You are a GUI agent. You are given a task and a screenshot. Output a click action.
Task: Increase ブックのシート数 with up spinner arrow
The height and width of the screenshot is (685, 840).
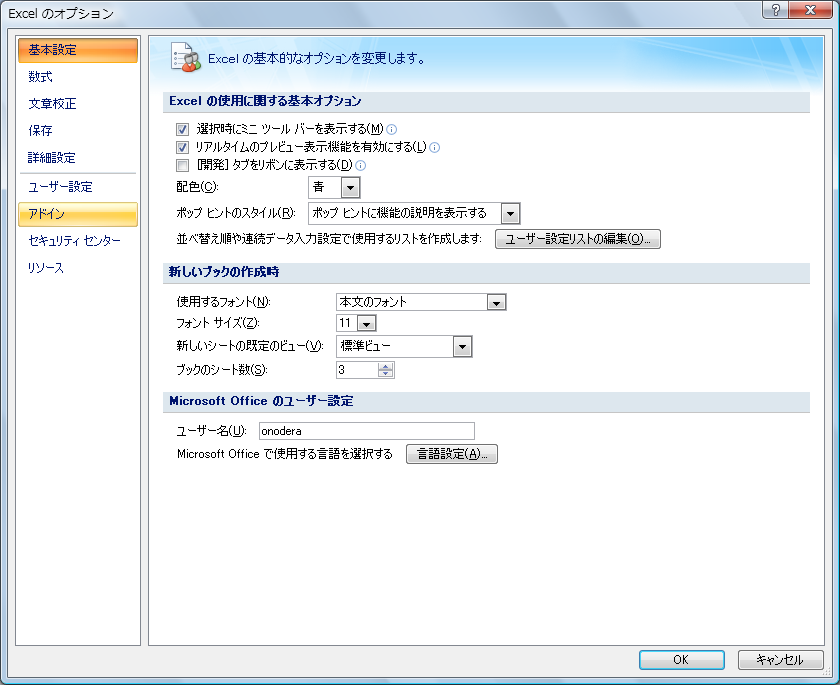point(386,366)
